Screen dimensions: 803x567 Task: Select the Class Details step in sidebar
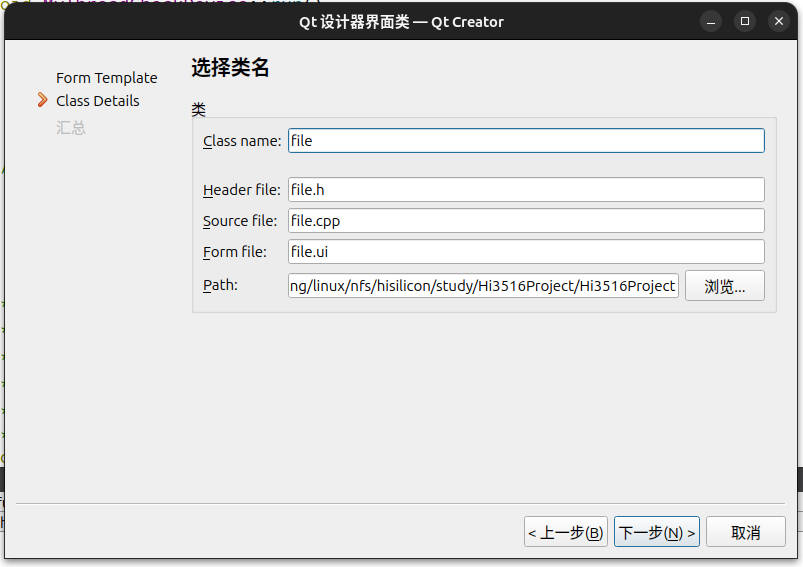97,101
